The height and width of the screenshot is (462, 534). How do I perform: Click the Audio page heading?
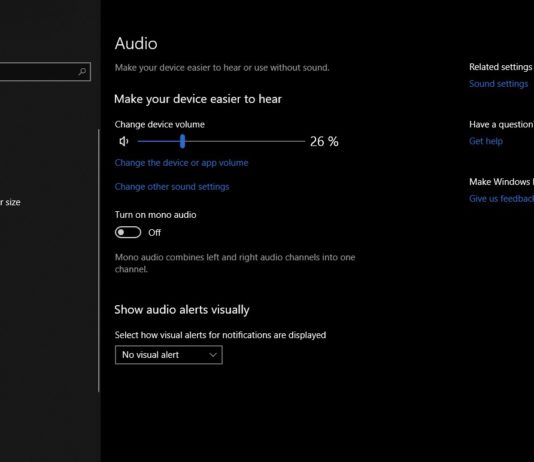(136, 44)
